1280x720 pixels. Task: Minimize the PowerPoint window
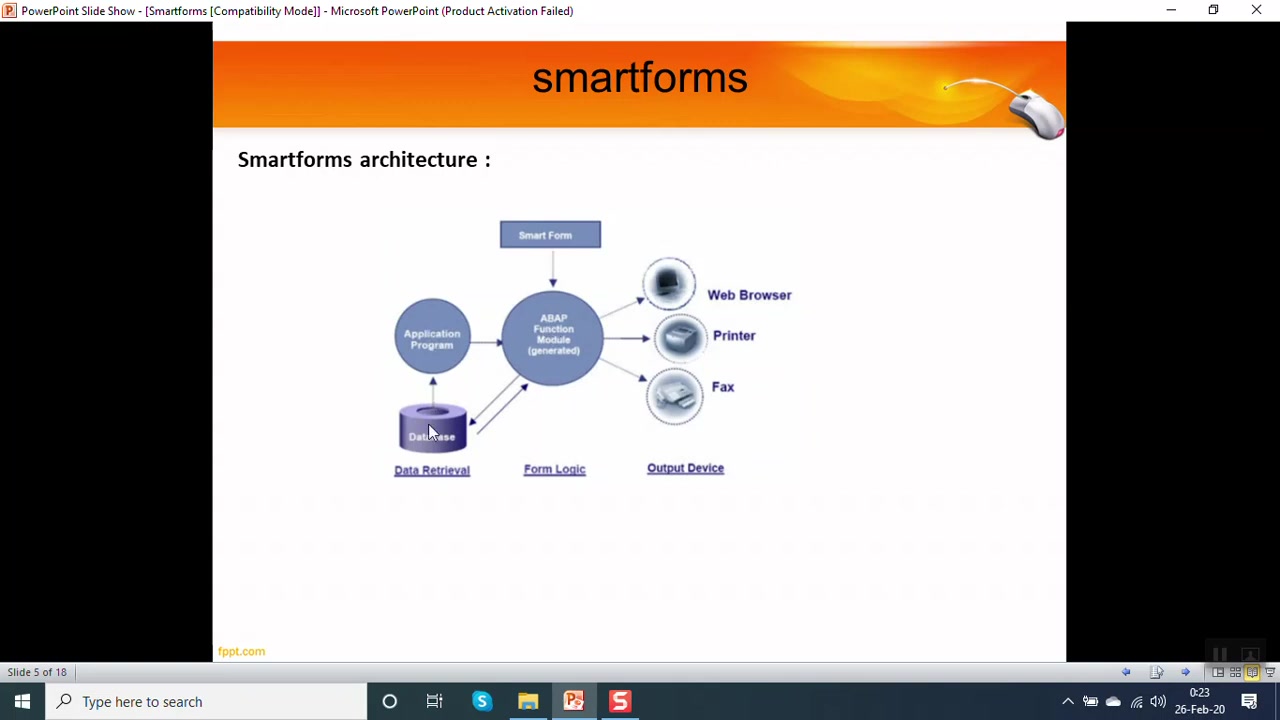coord(1171,10)
